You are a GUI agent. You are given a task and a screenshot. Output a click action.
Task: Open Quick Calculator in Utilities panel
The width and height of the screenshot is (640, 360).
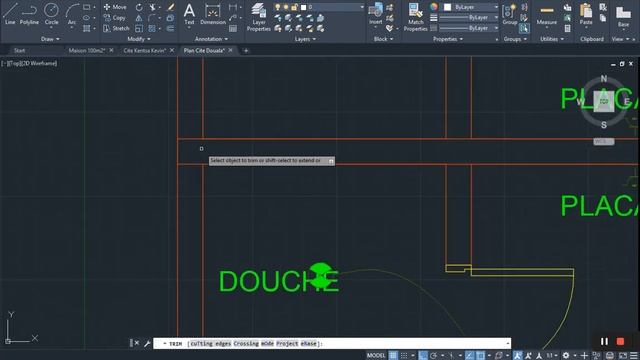[567, 29]
